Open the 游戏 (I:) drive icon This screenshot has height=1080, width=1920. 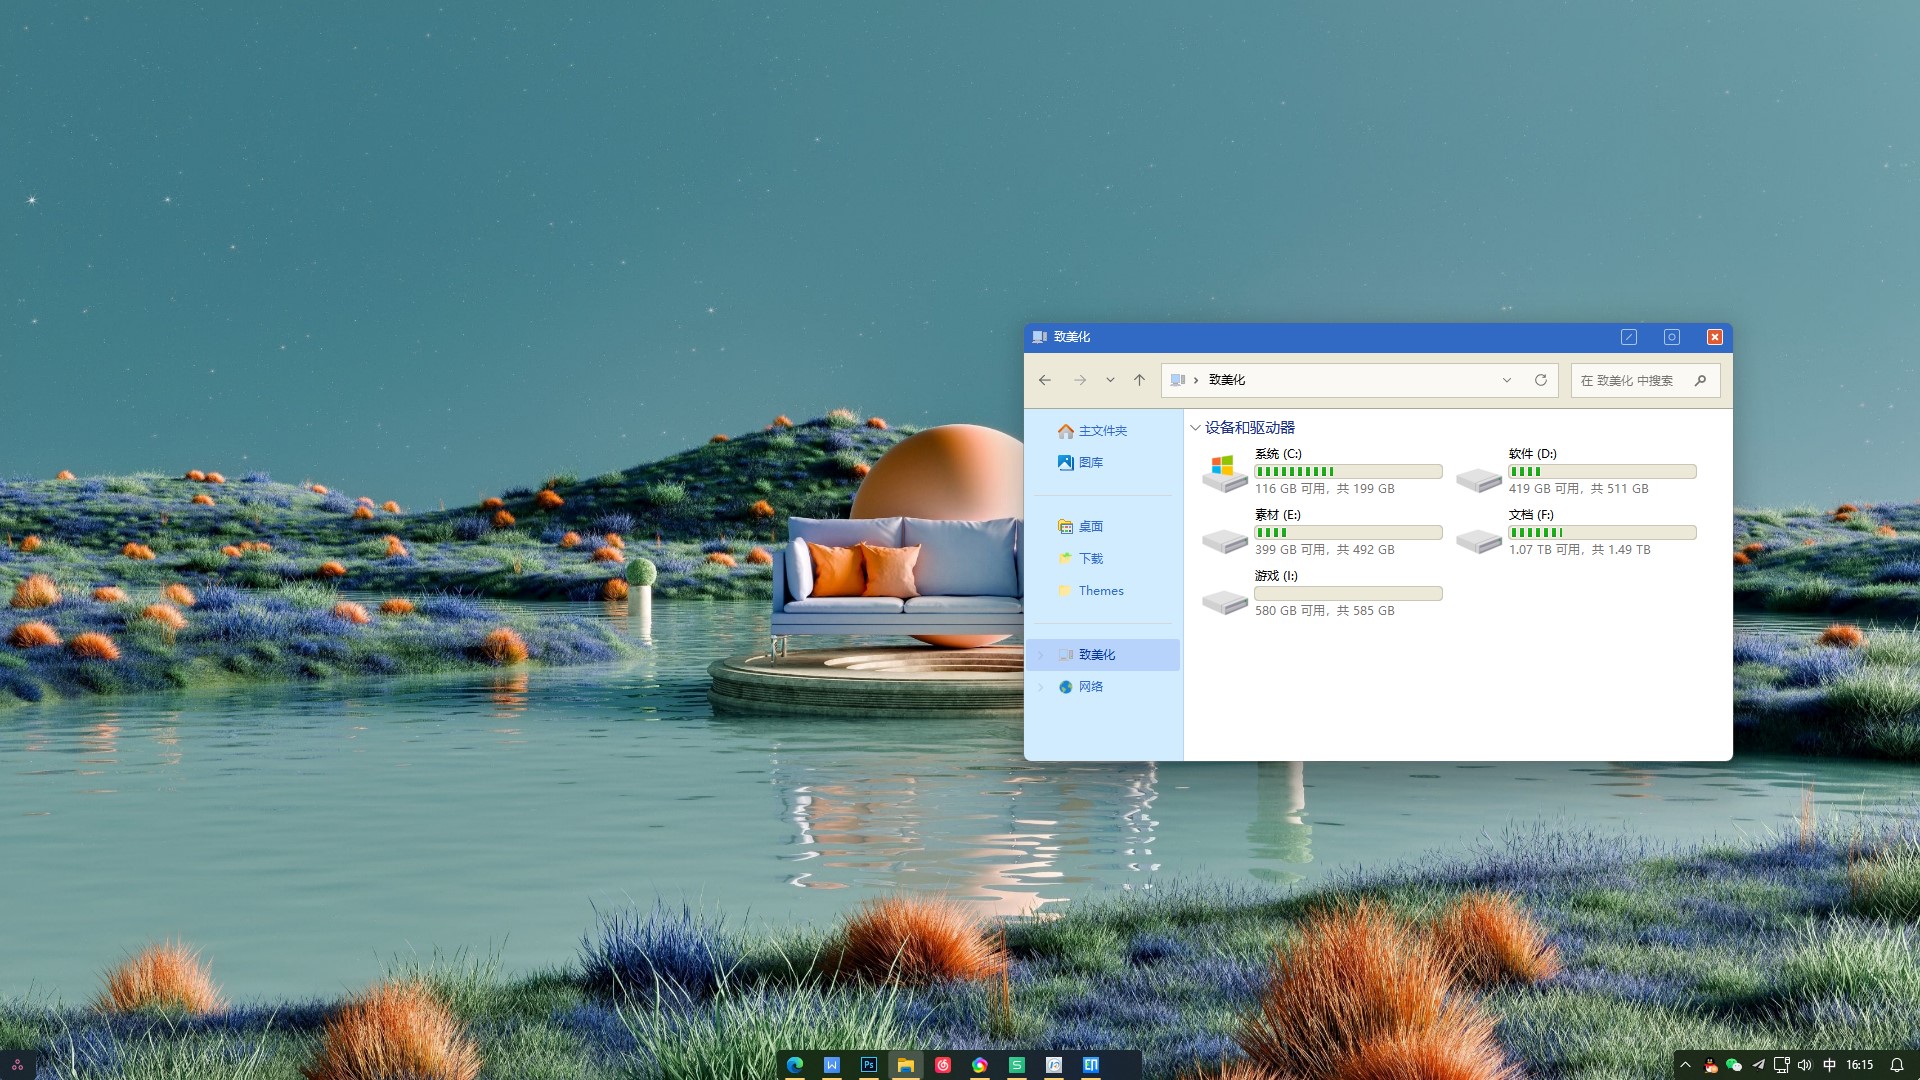pos(1224,600)
